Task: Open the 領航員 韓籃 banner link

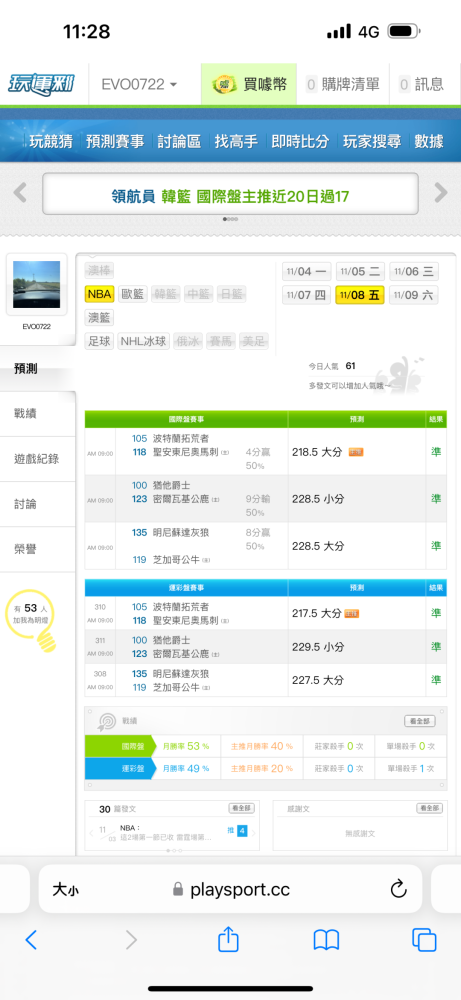Action: pos(230,196)
